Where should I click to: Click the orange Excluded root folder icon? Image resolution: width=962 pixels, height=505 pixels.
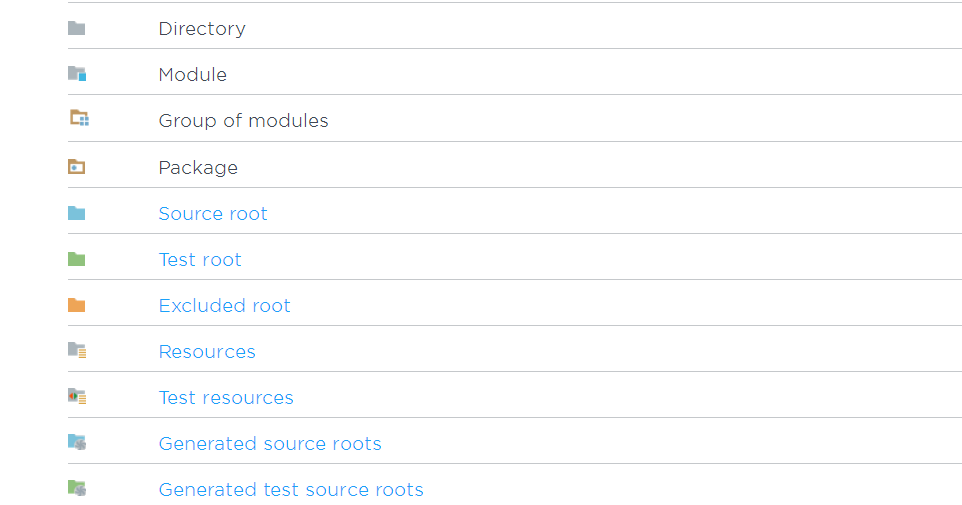click(77, 305)
